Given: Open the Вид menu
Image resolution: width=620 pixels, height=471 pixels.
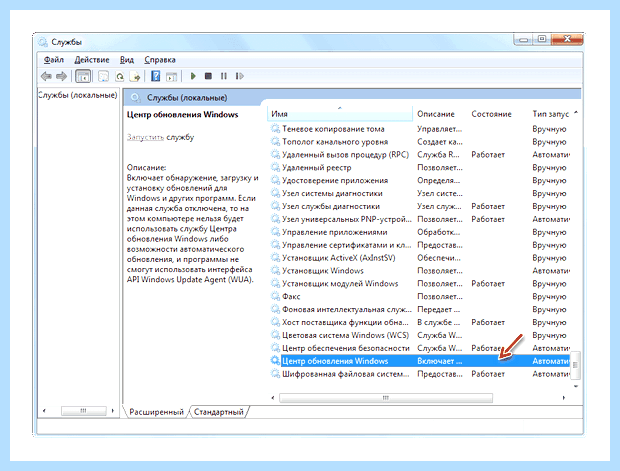Looking at the screenshot, I should tap(127, 60).
